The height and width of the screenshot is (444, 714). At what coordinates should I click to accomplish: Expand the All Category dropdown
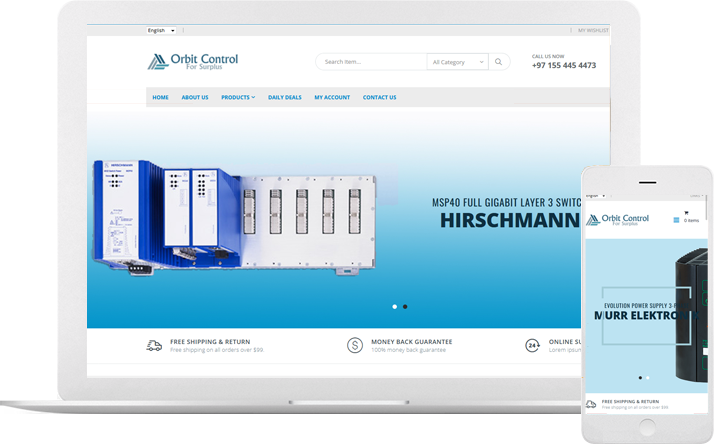(x=458, y=62)
